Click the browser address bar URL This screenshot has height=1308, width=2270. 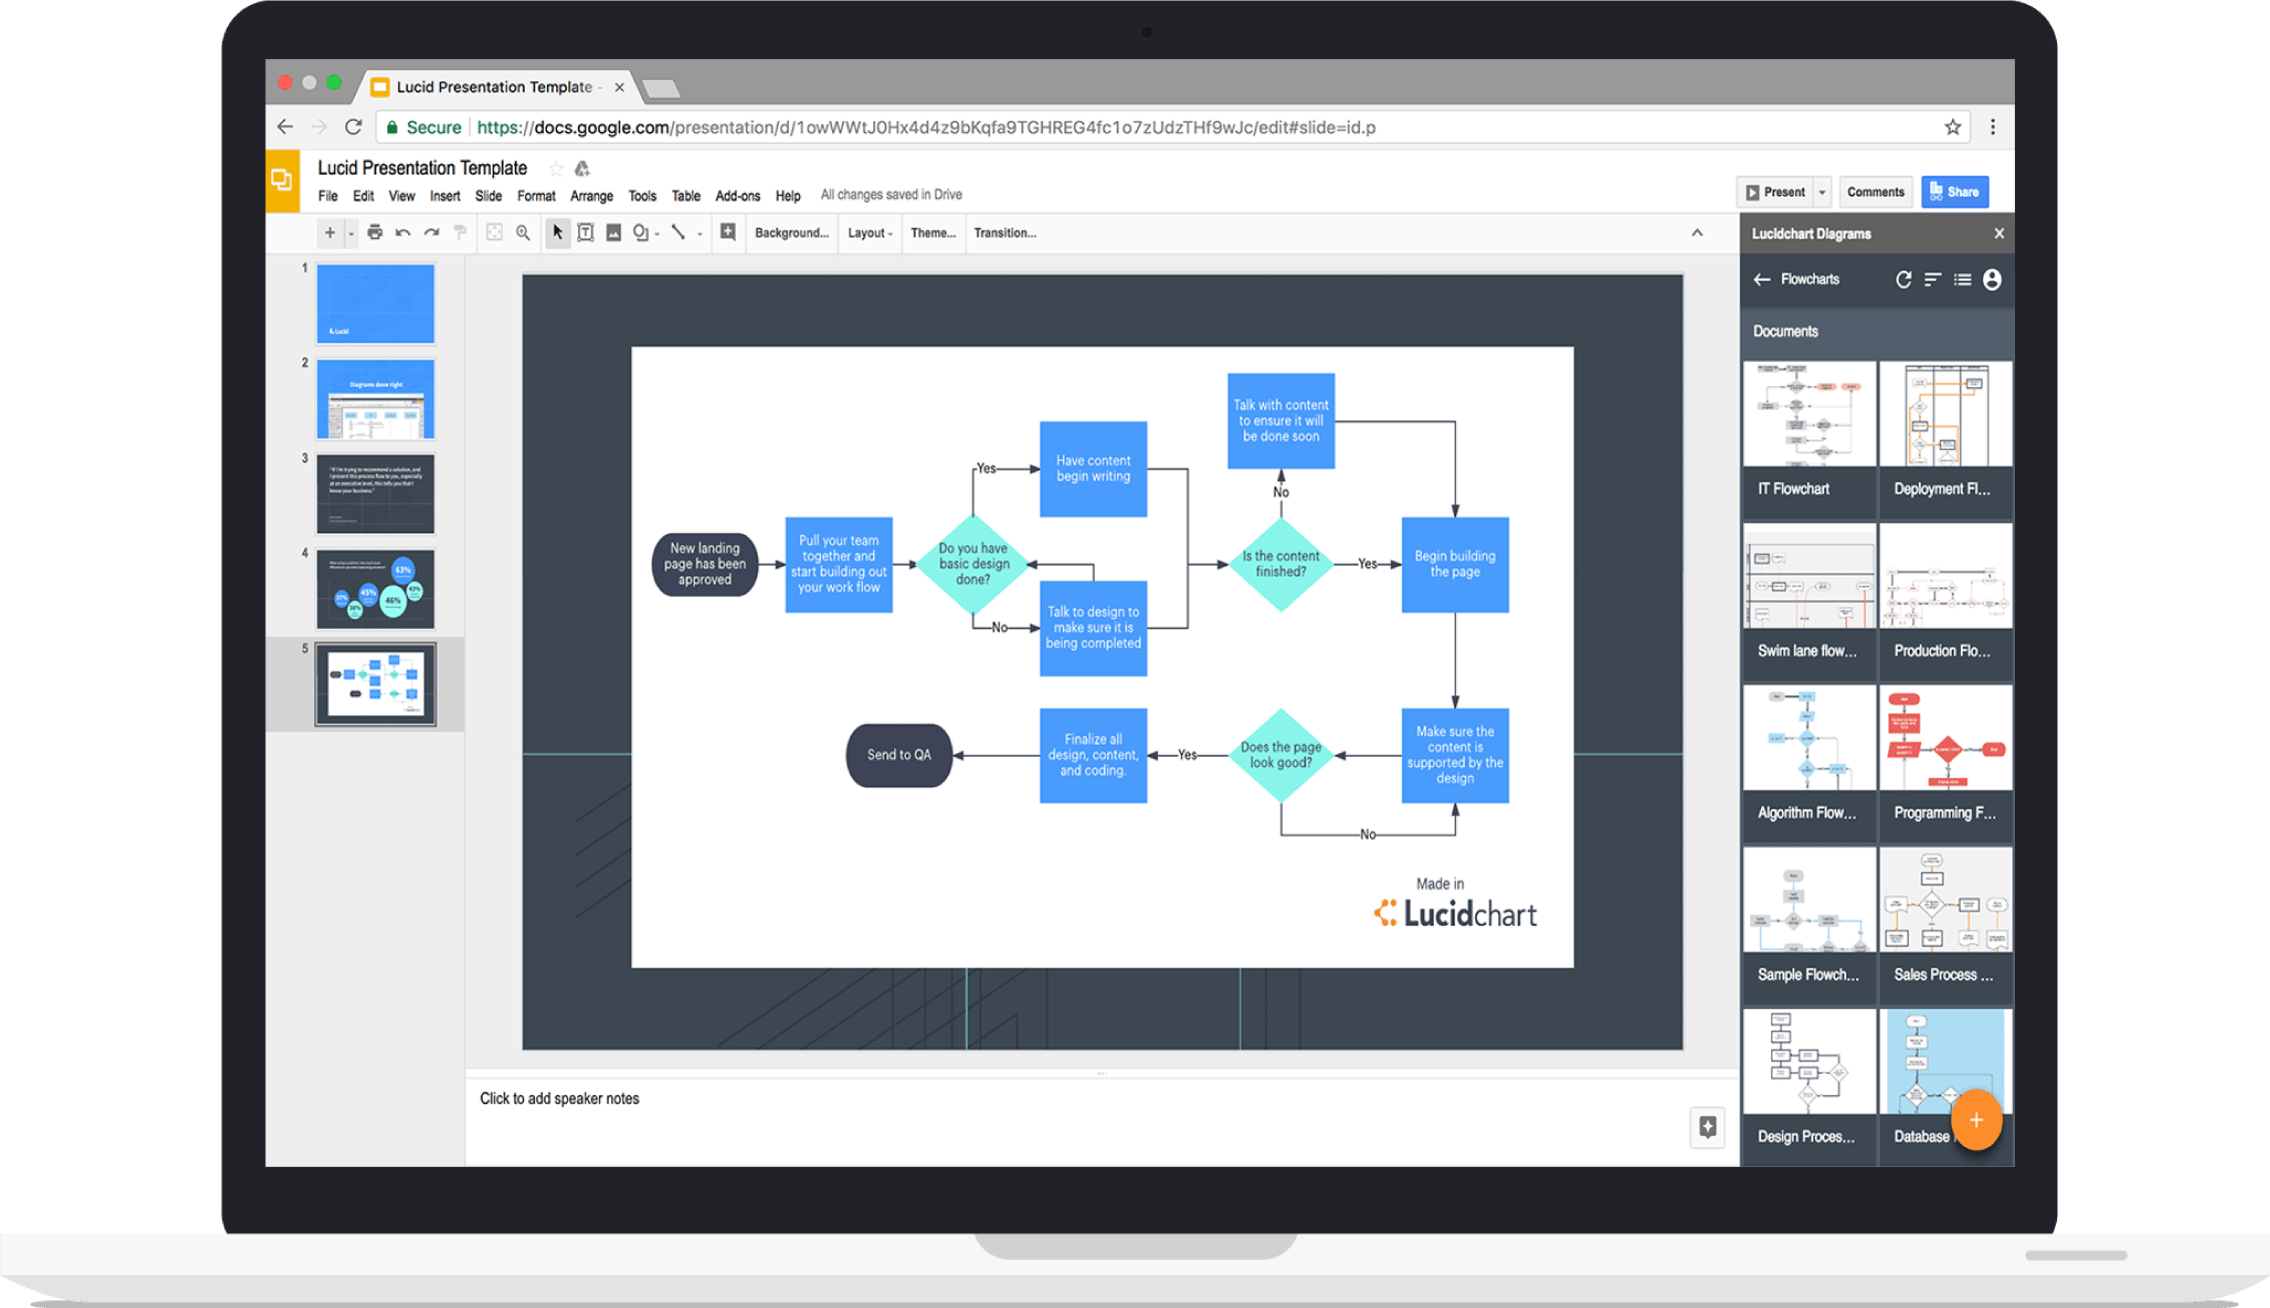tap(925, 128)
